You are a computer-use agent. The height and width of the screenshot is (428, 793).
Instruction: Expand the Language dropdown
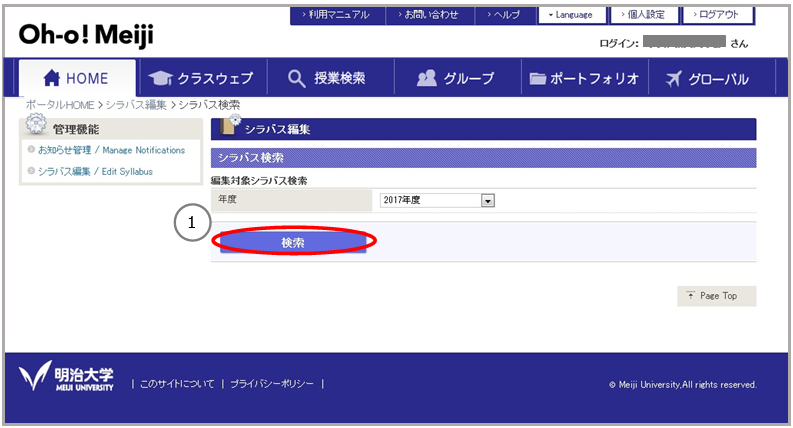tap(572, 15)
